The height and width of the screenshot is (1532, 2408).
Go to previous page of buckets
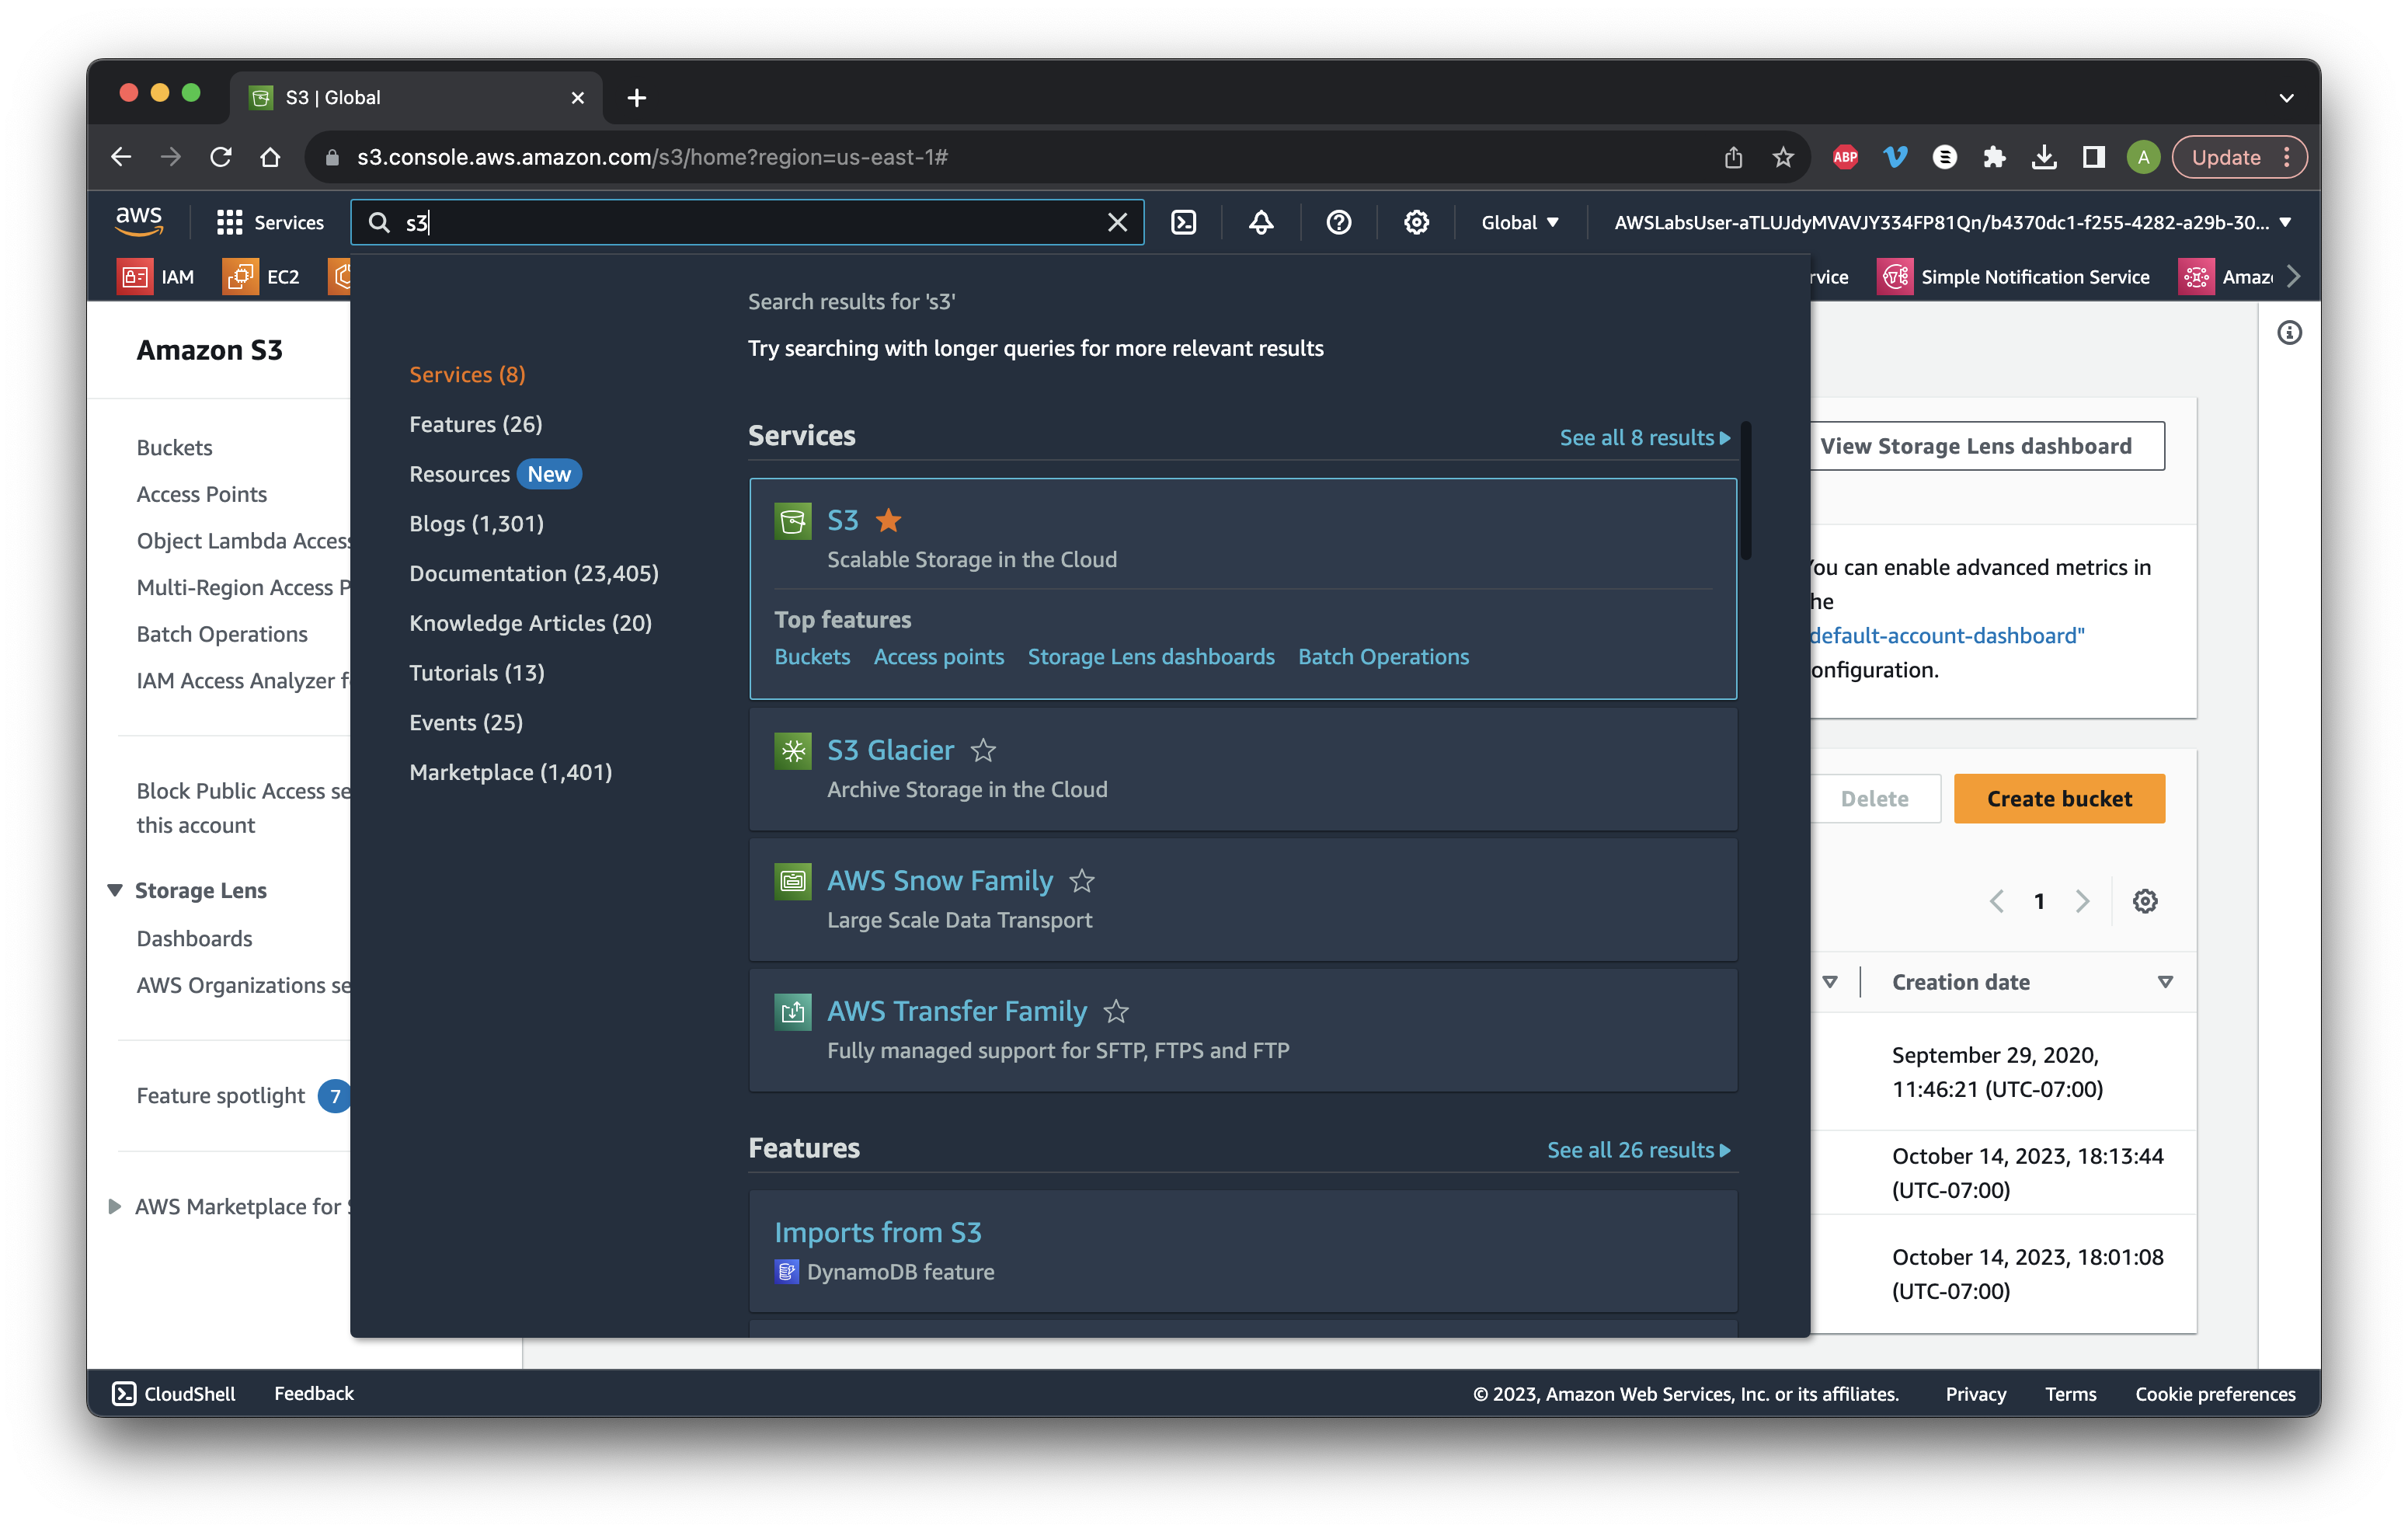coord(1996,901)
